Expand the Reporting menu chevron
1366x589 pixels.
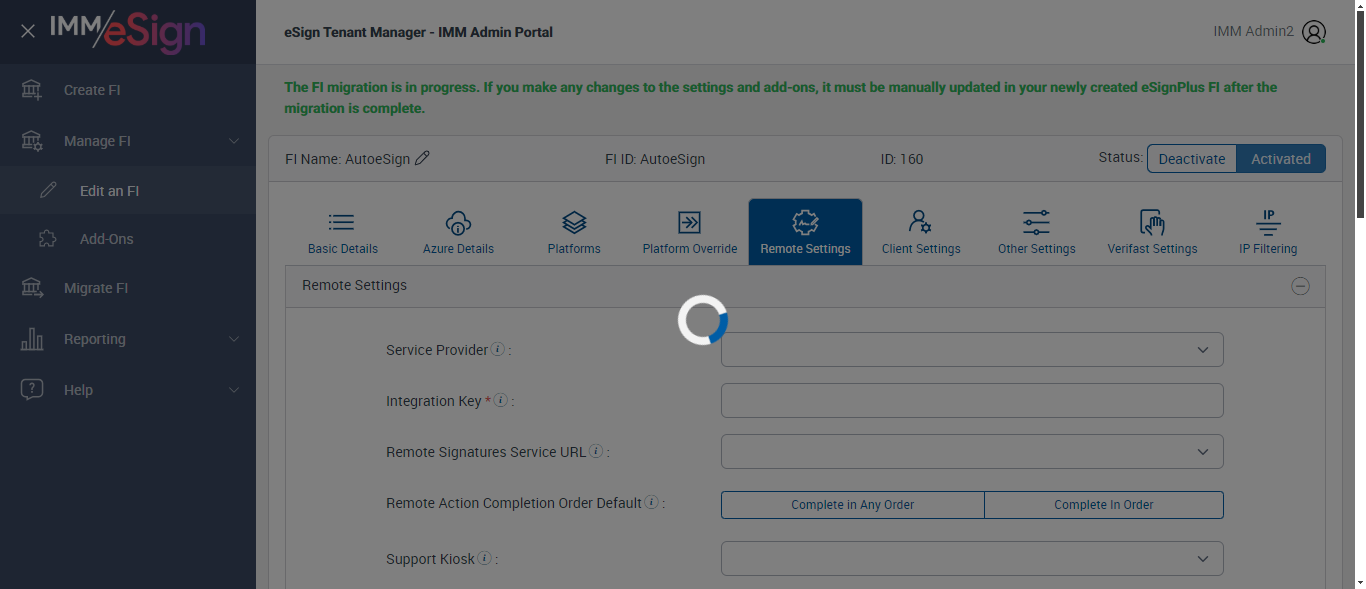tap(234, 339)
